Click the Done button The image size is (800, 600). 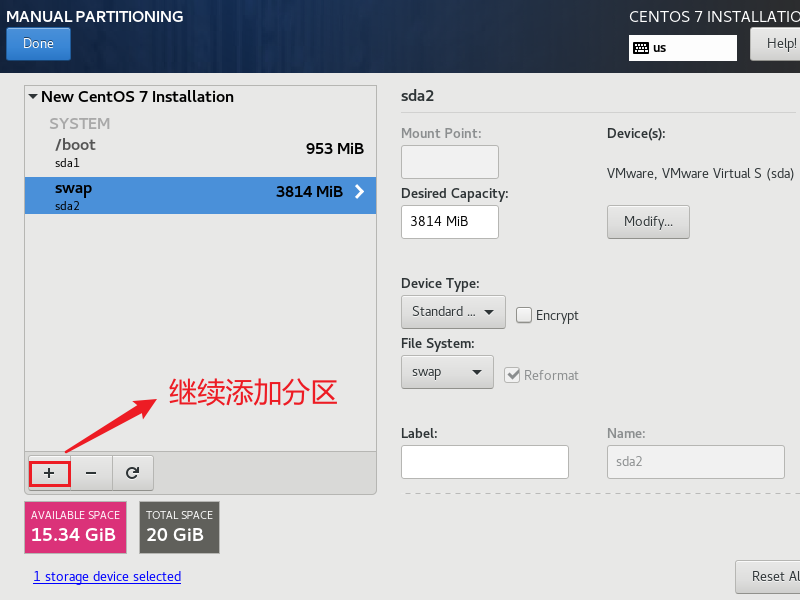tap(38, 44)
